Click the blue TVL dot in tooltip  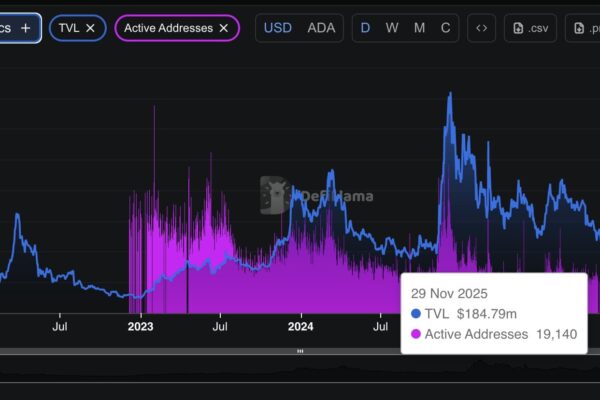[416, 314]
